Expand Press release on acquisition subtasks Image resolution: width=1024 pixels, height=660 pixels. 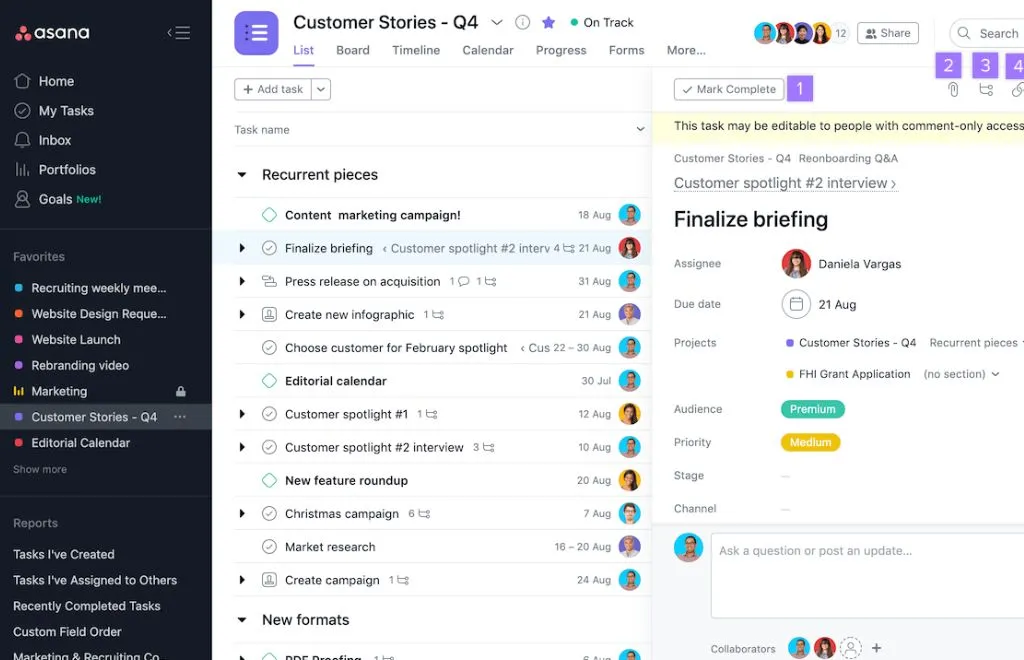(242, 281)
